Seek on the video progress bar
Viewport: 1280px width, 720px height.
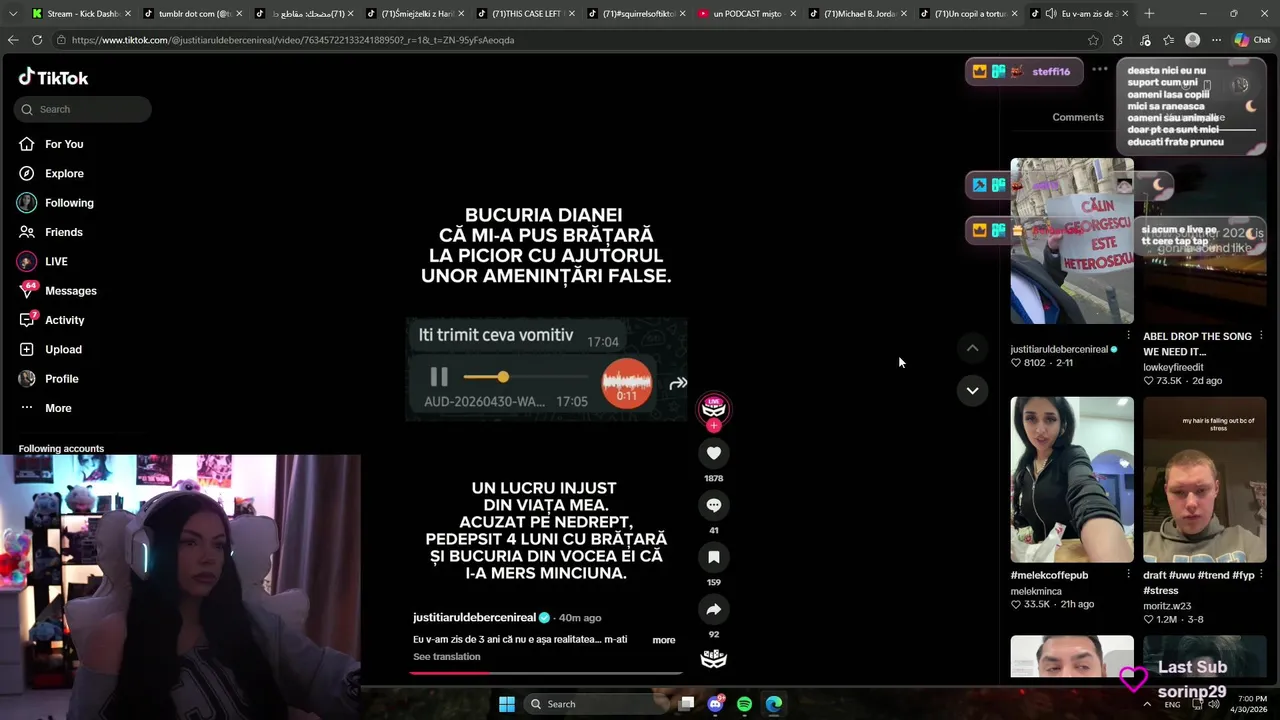(546, 672)
